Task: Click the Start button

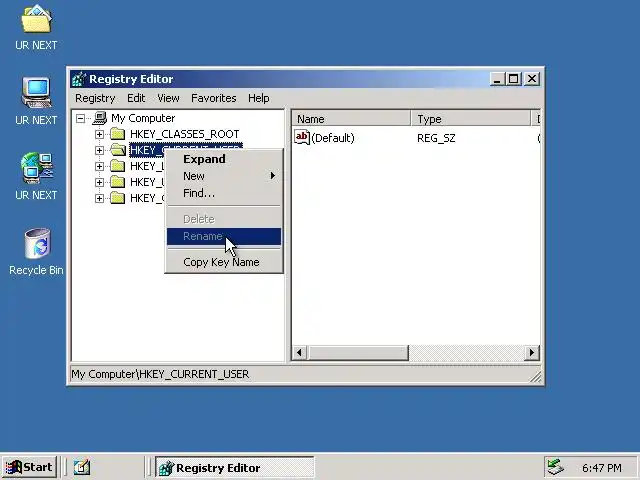Action: (29, 467)
